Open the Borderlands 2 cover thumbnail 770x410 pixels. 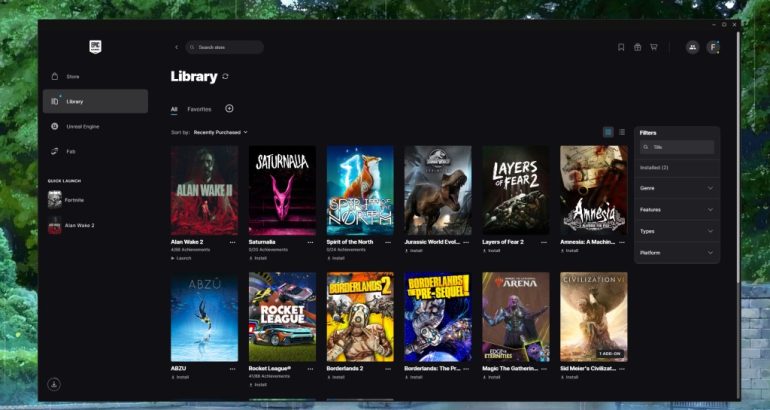tap(360, 317)
